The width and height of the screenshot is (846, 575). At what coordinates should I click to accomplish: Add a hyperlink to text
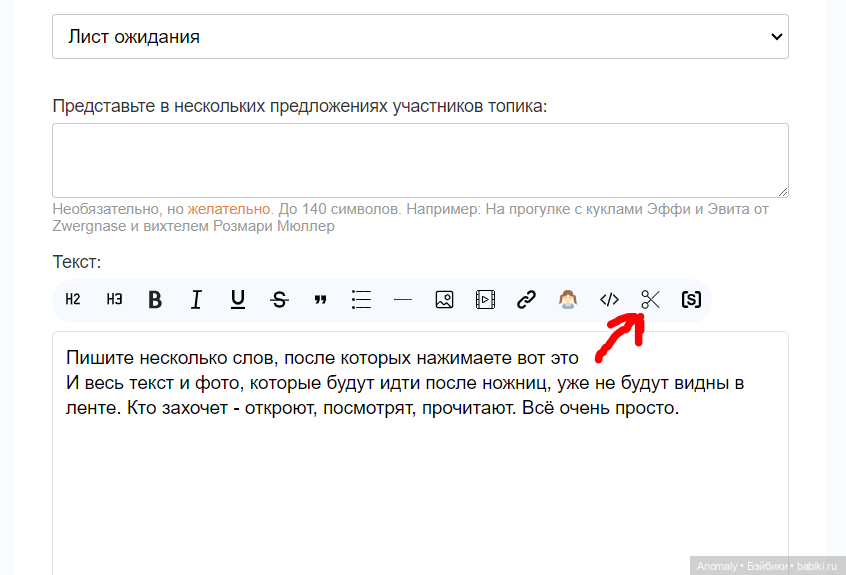(x=527, y=299)
